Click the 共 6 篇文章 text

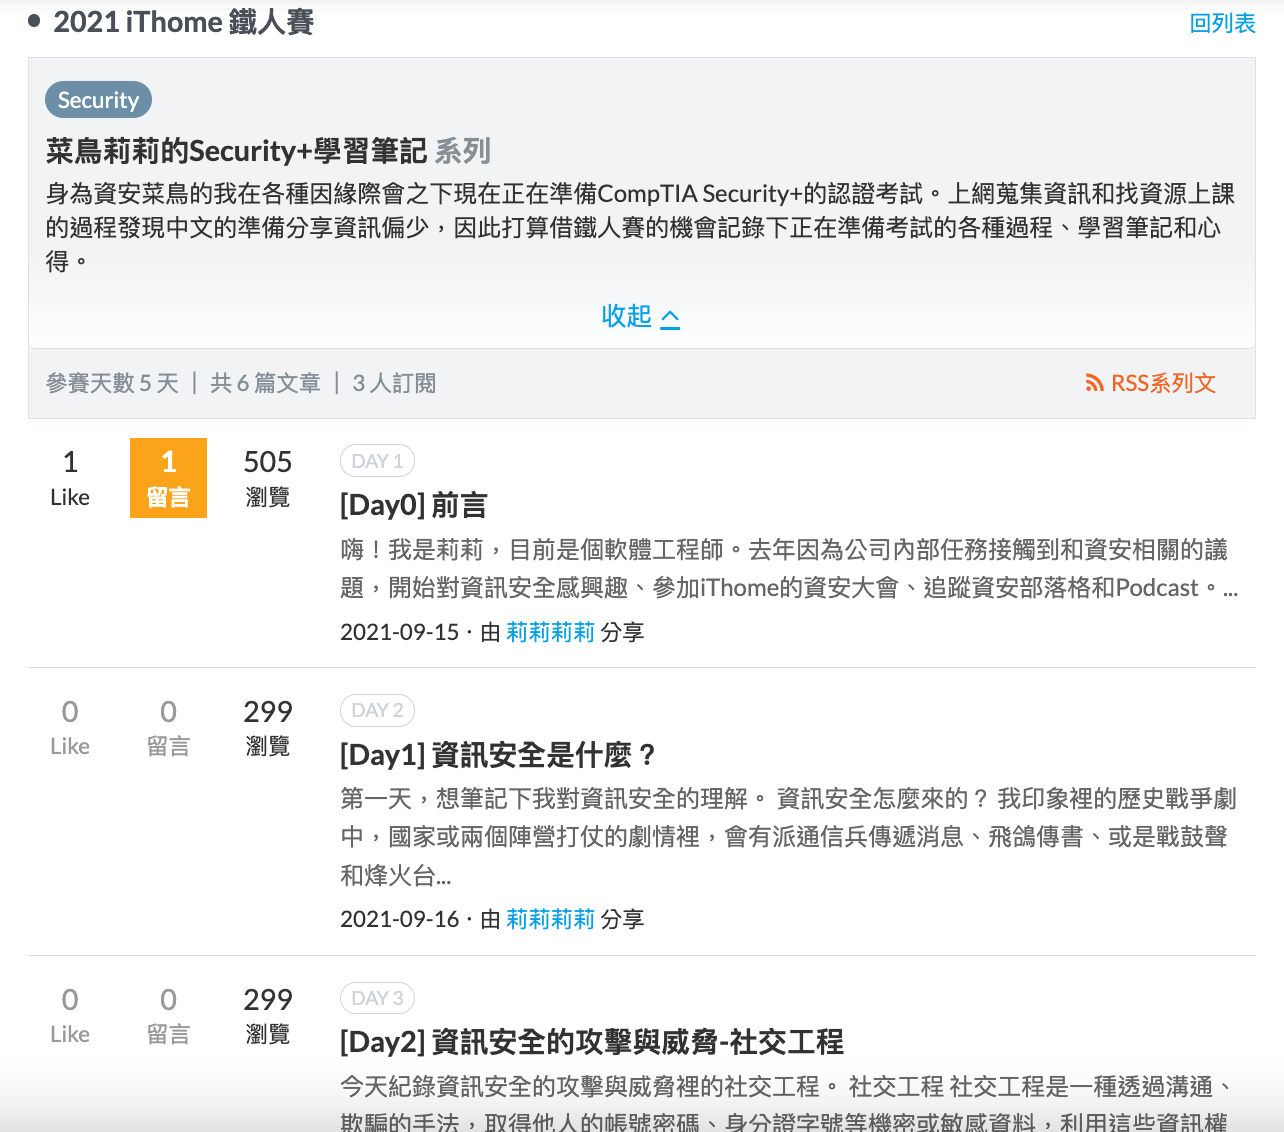click(265, 383)
